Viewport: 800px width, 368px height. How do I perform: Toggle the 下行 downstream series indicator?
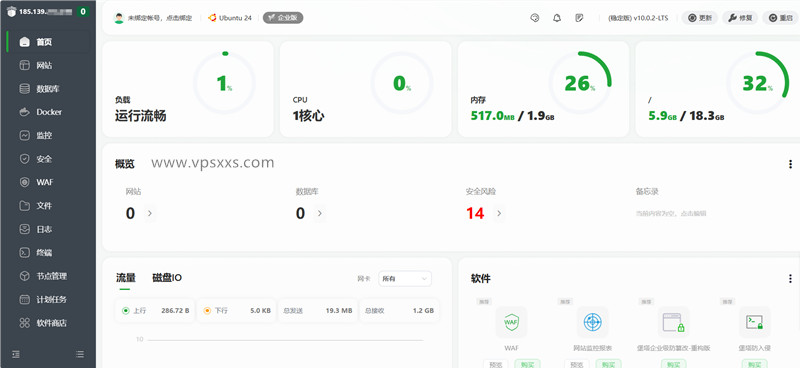click(207, 310)
